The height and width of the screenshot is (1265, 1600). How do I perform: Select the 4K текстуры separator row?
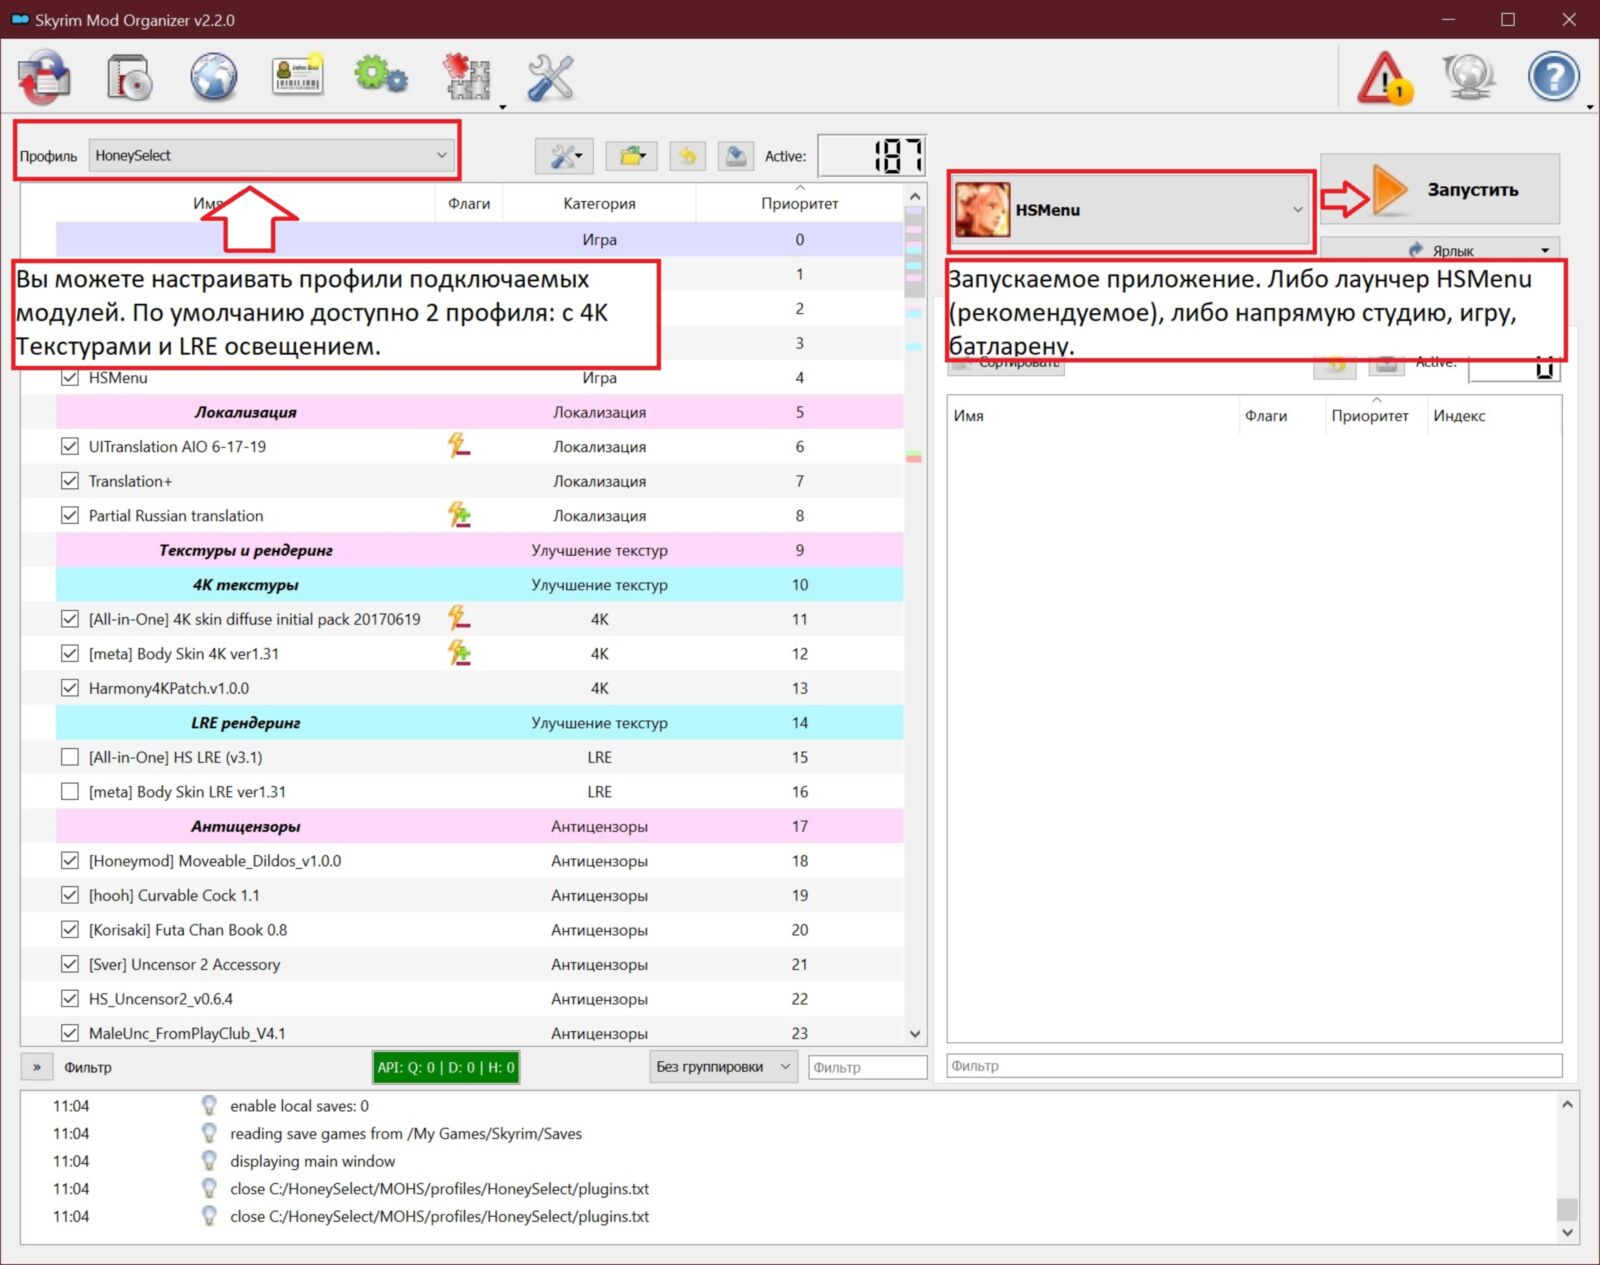479,584
